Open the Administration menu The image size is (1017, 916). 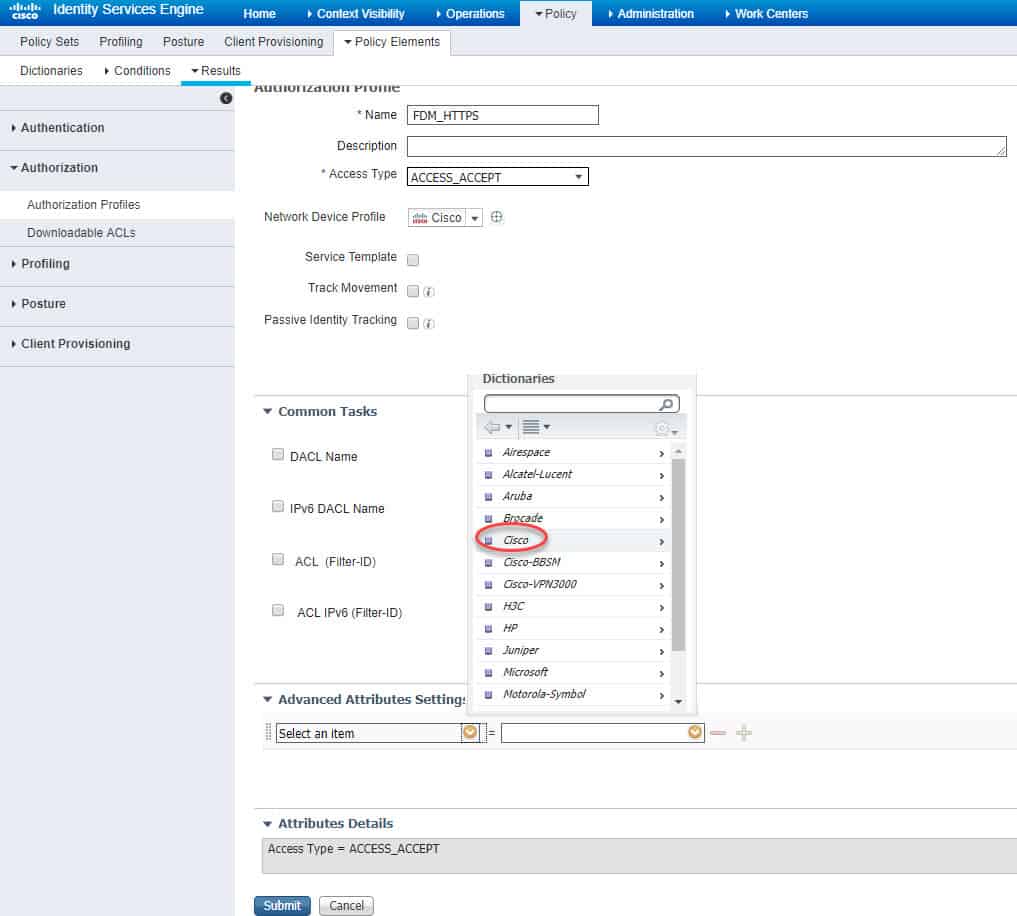pyautogui.click(x=651, y=14)
